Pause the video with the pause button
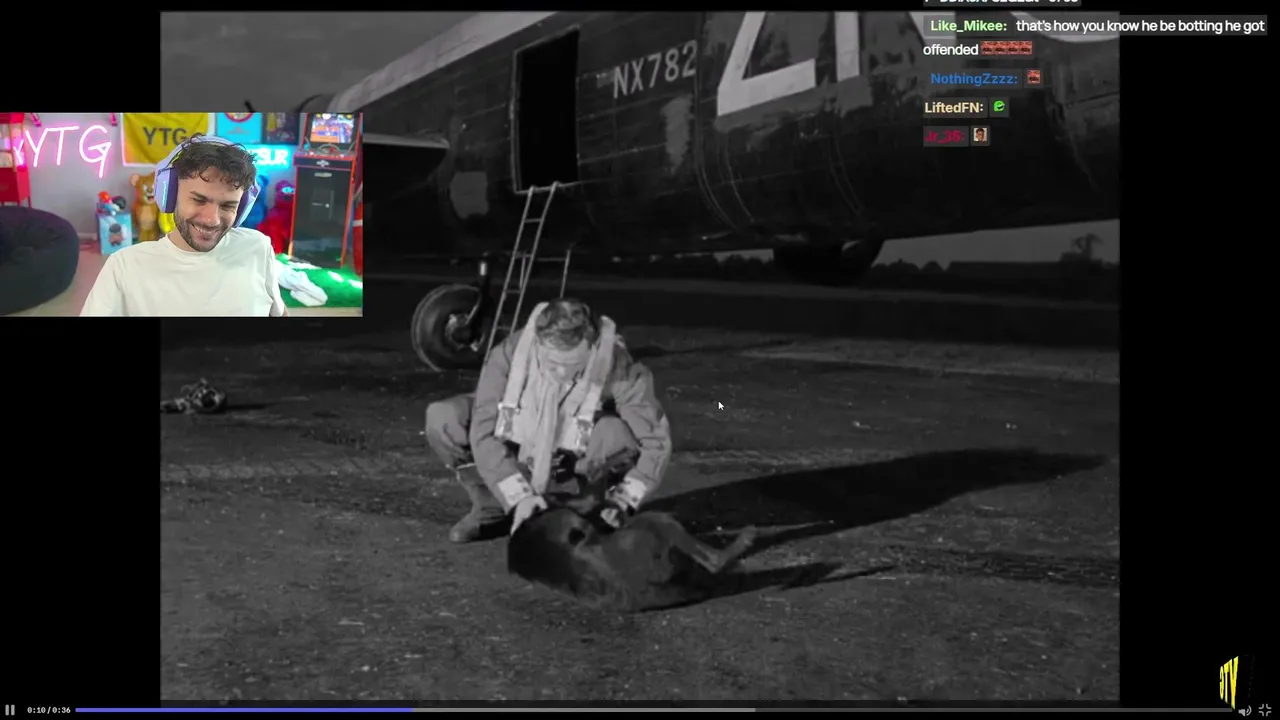Image resolution: width=1280 pixels, height=720 pixels. (x=10, y=710)
